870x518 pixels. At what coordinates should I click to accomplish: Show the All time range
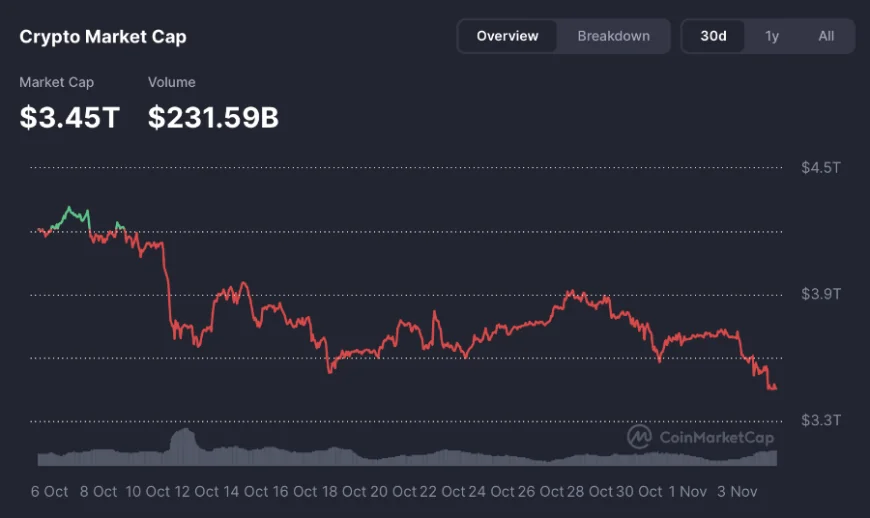click(826, 36)
